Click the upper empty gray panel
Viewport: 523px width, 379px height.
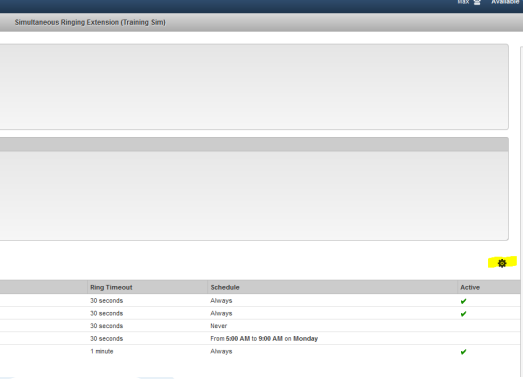tap(254, 87)
